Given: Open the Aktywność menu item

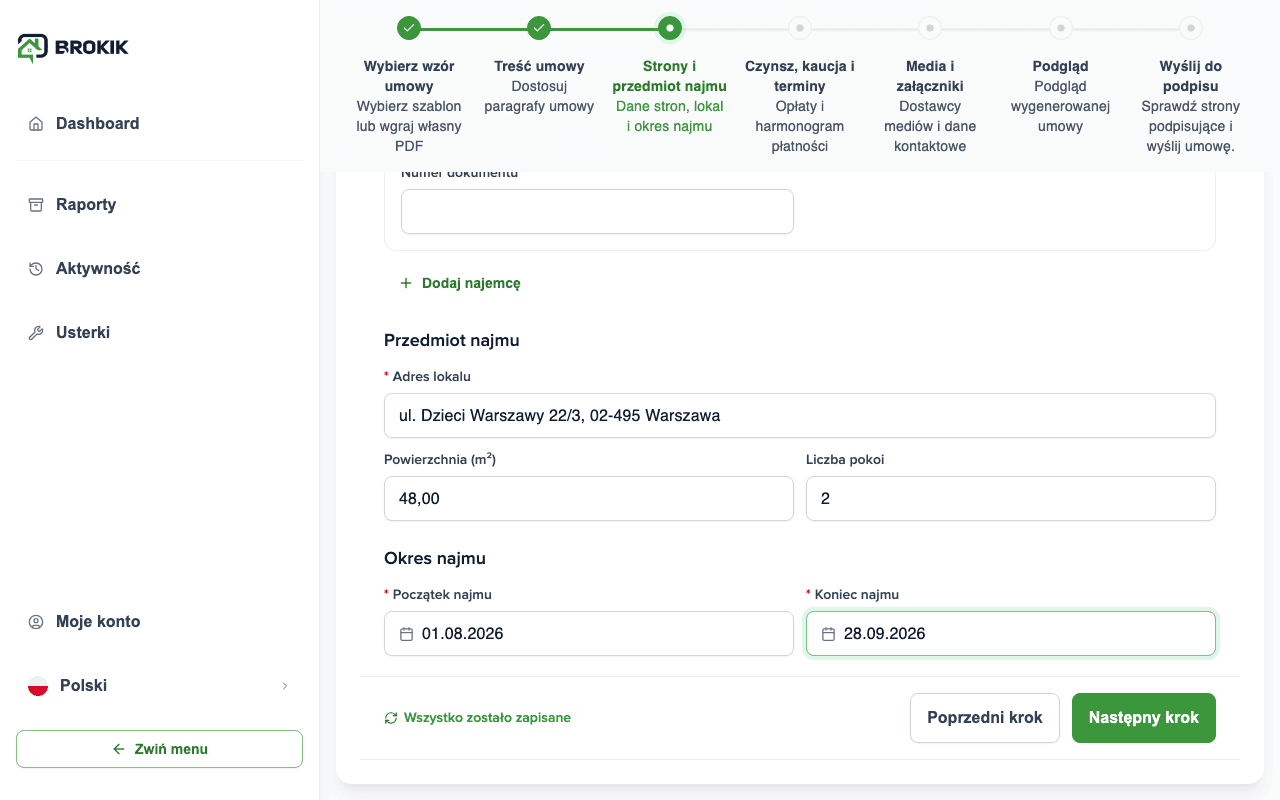Looking at the screenshot, I should click(160, 269).
